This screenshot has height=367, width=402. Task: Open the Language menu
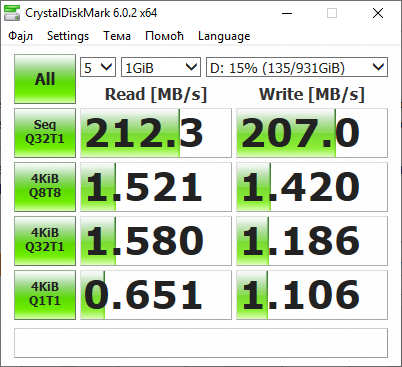pyautogui.click(x=224, y=36)
